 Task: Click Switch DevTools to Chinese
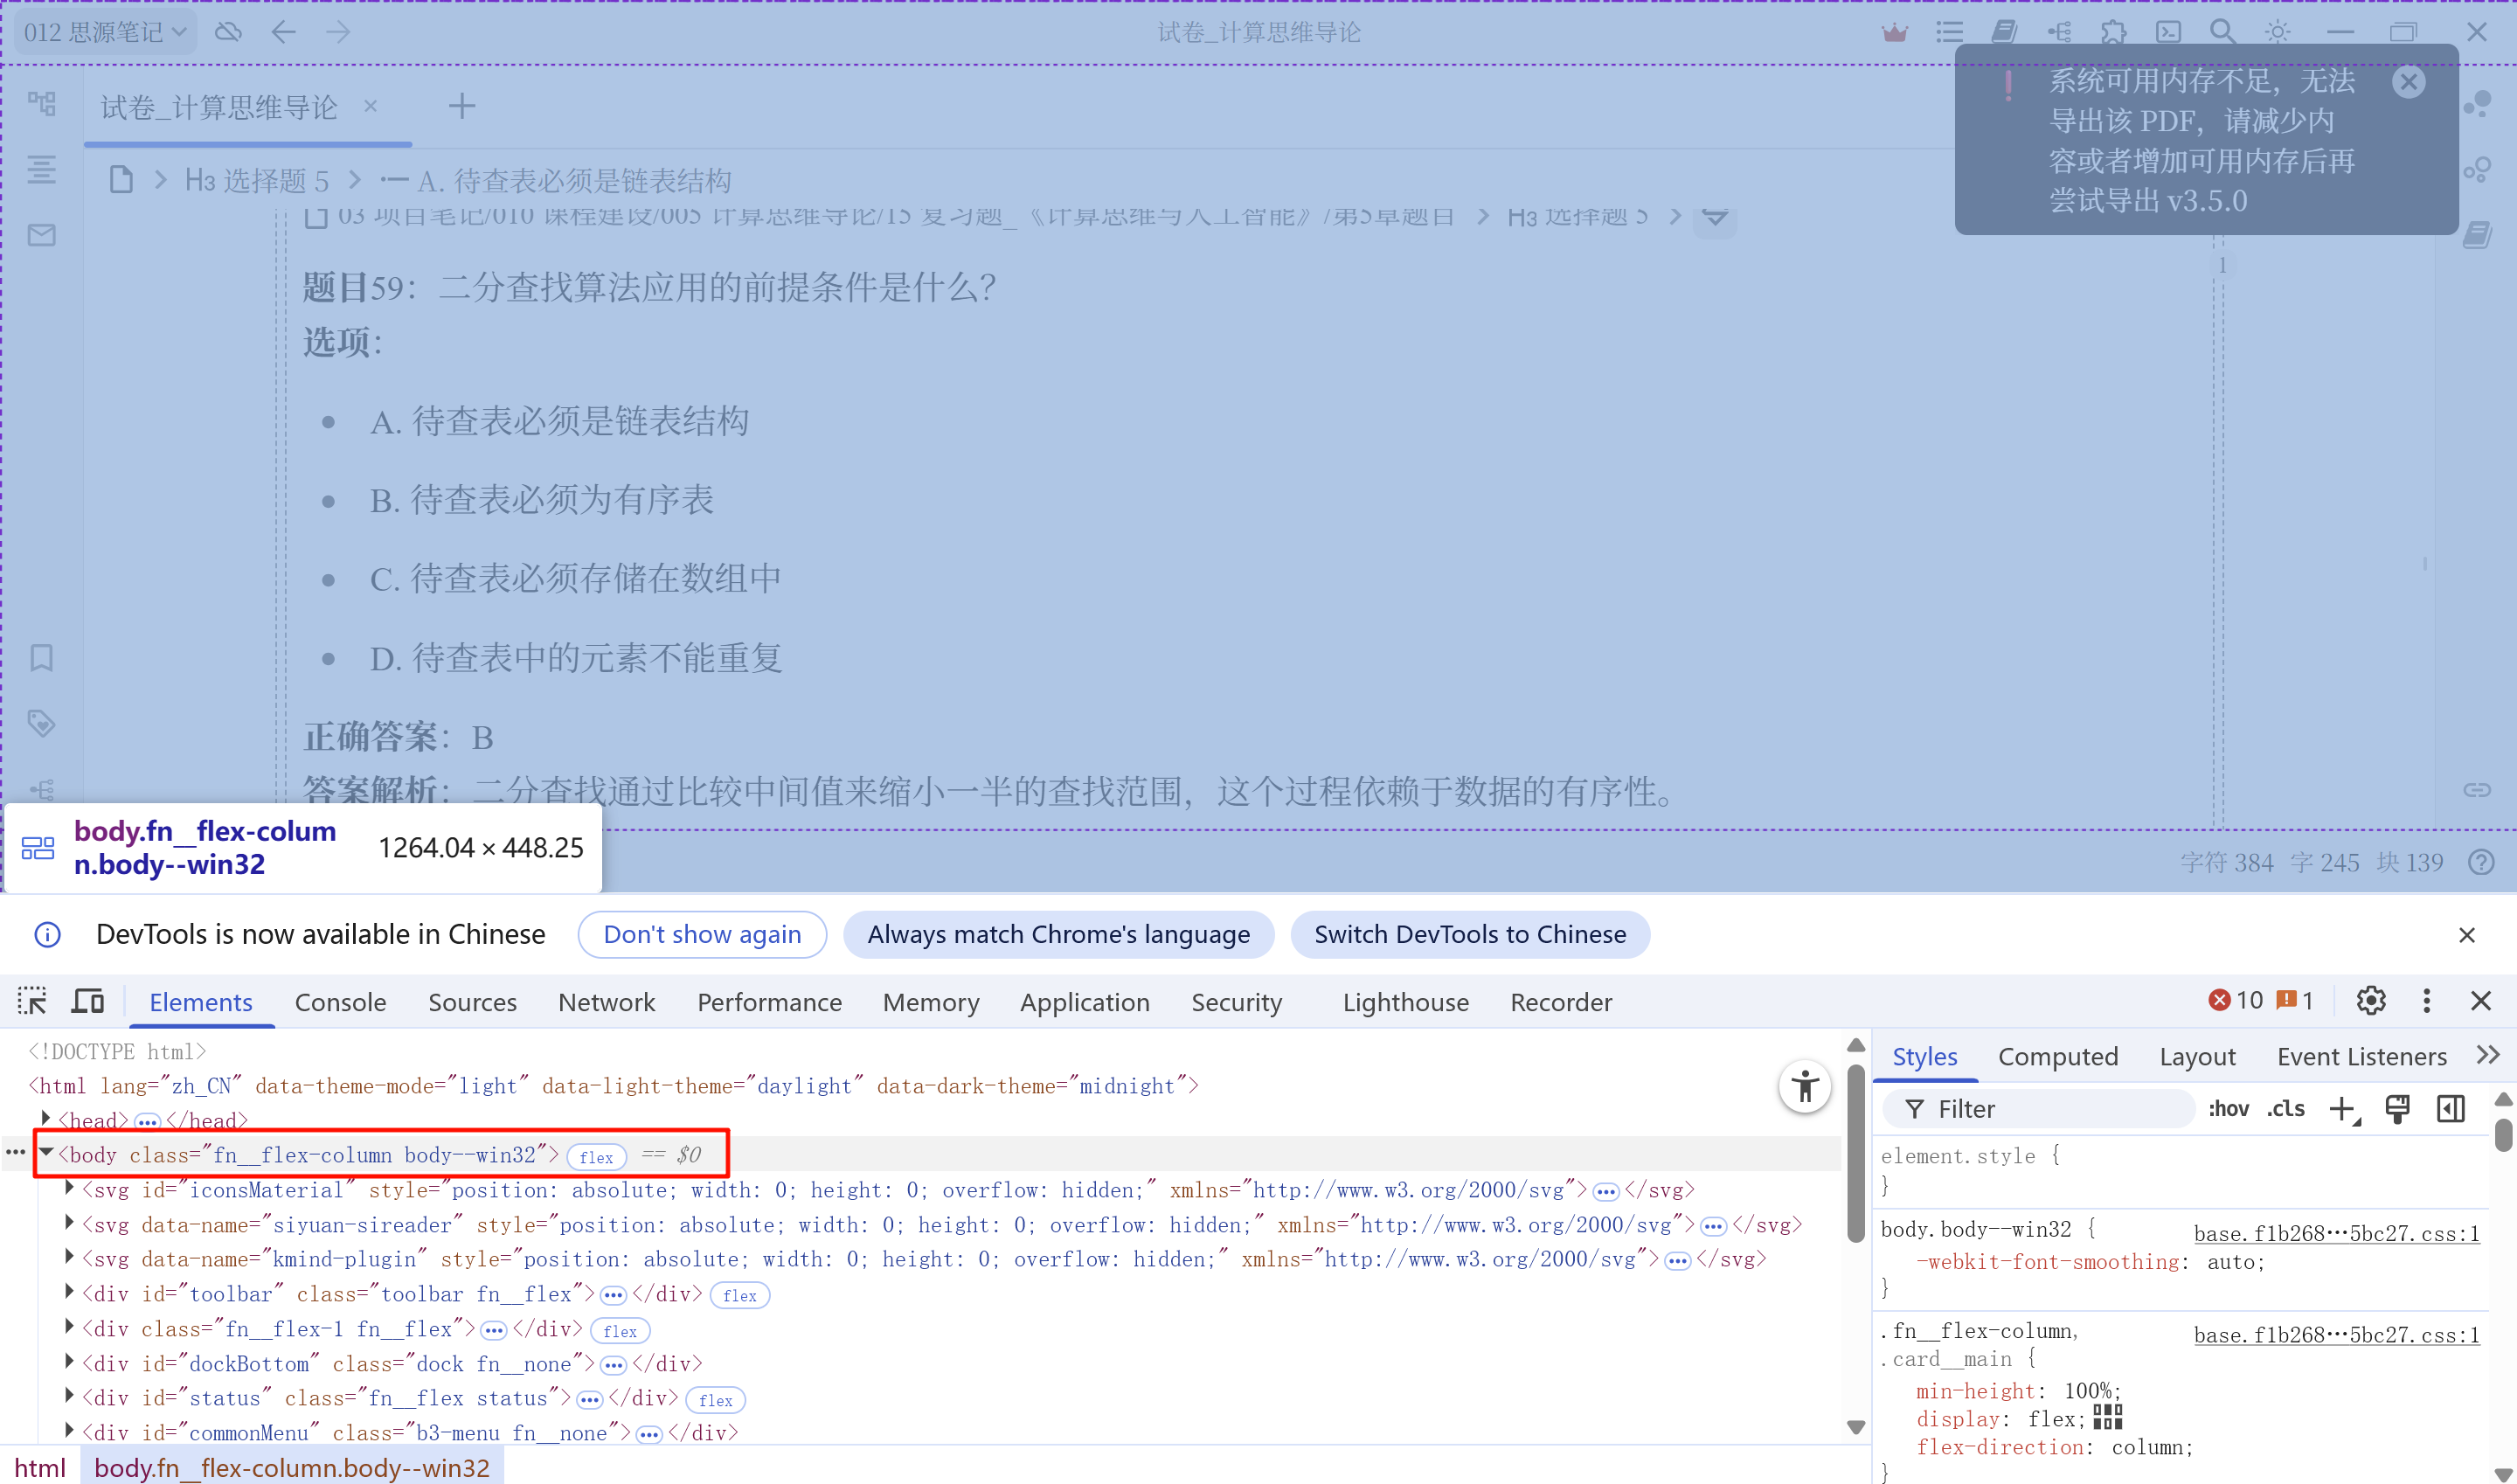click(x=1469, y=934)
